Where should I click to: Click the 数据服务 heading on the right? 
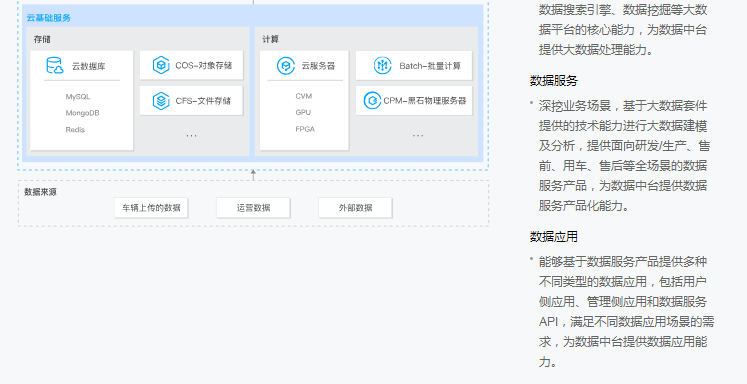pyautogui.click(x=554, y=81)
